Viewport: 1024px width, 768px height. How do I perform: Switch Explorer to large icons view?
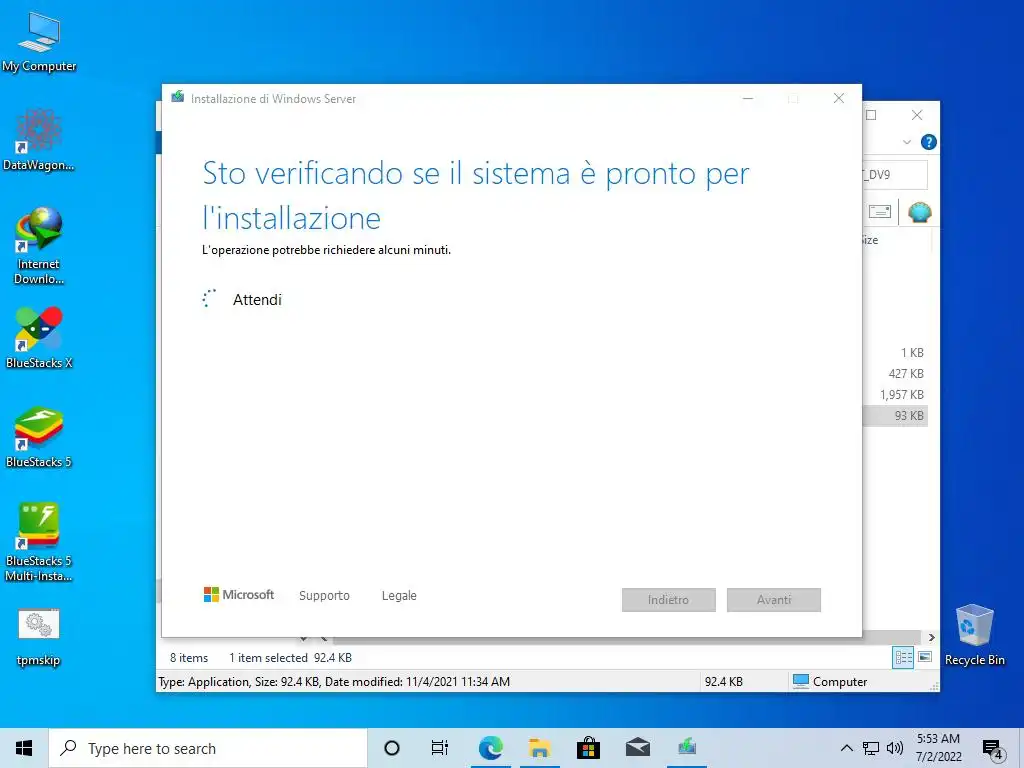(x=925, y=657)
